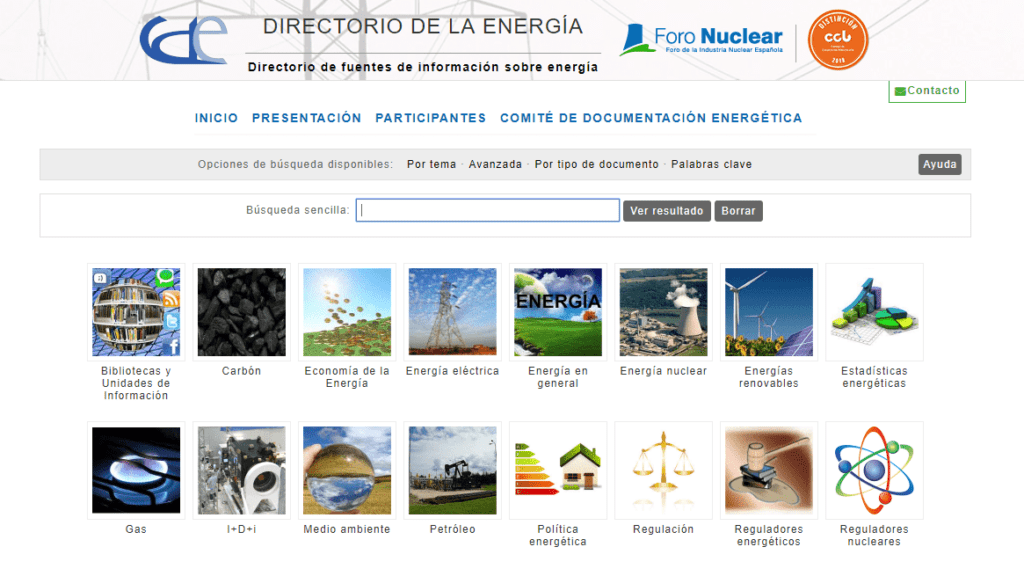
Task: Choose the Avanzada search option
Action: point(495,165)
